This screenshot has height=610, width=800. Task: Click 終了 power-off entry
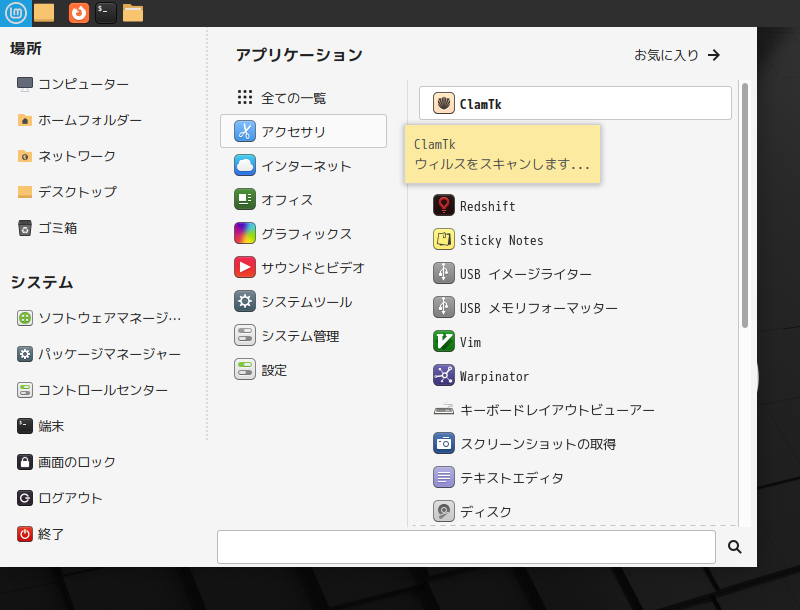[40, 534]
